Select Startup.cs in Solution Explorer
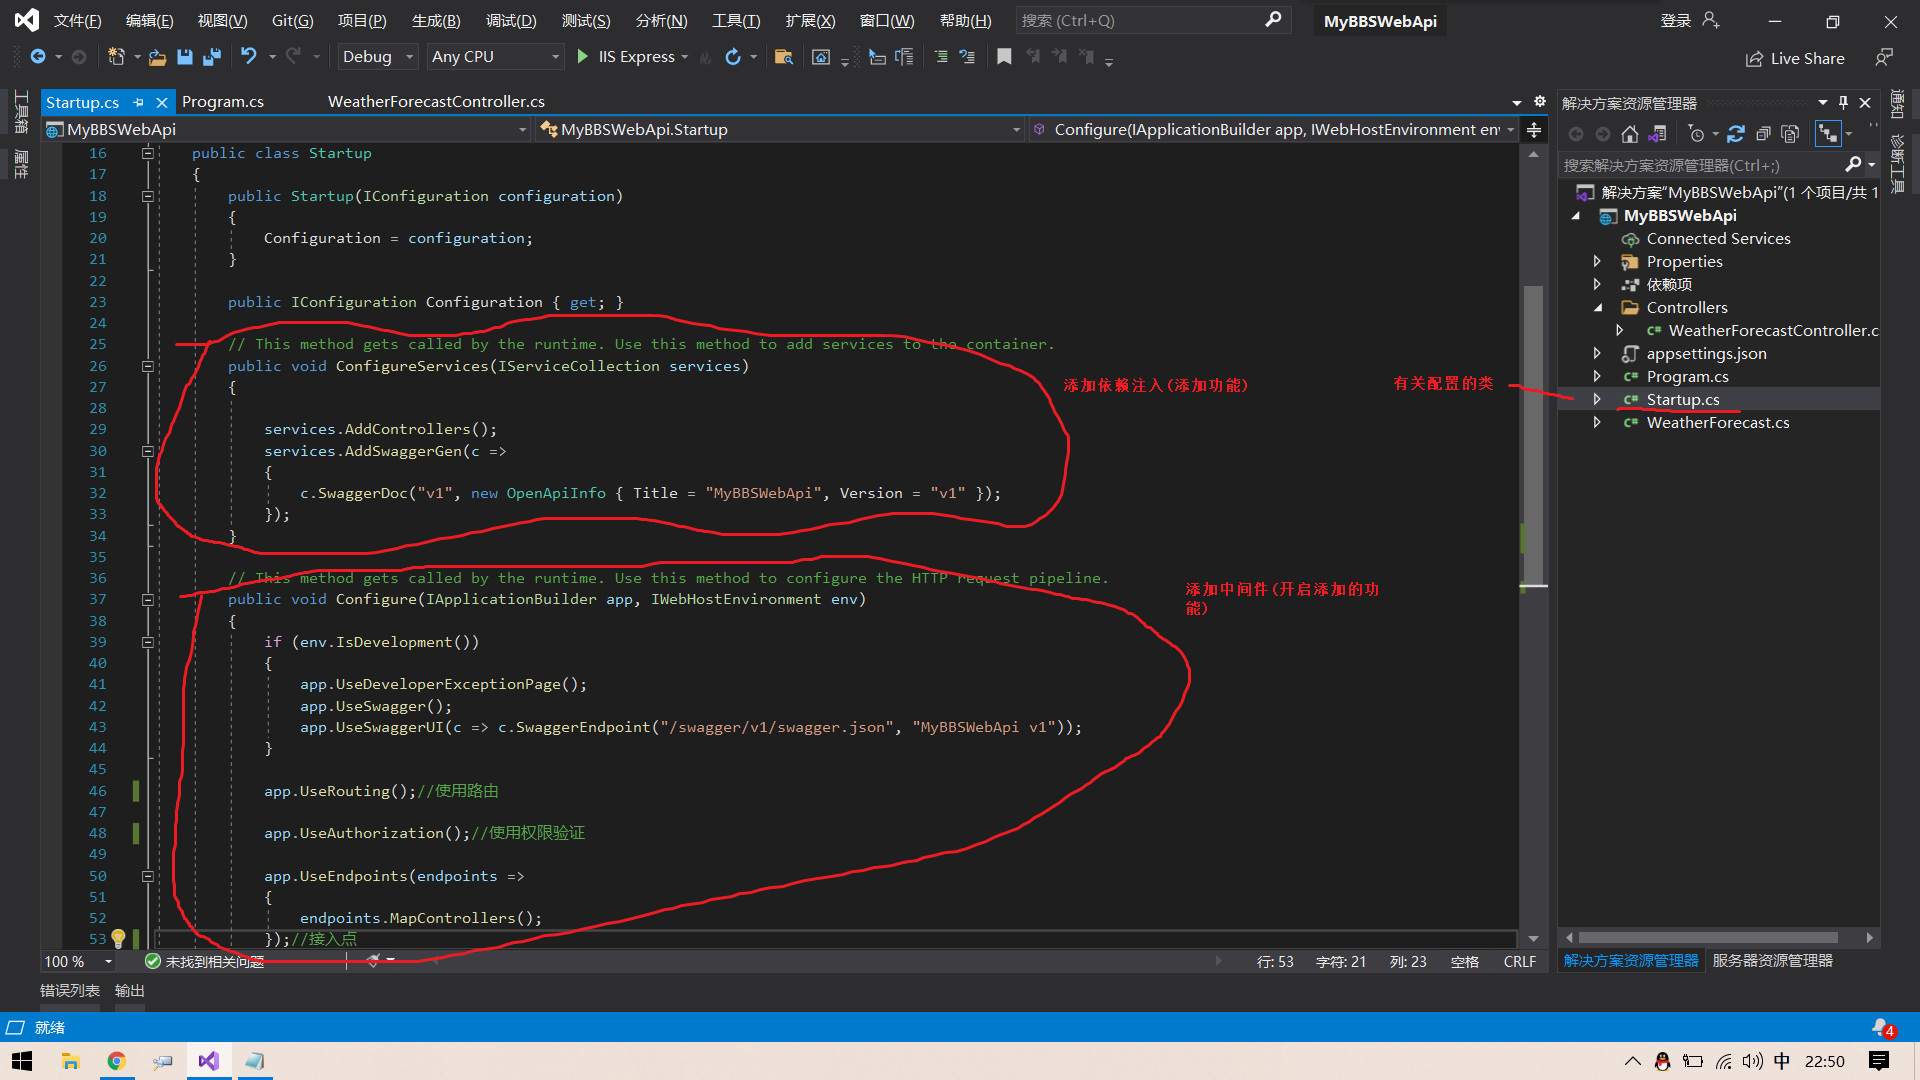Image resolution: width=1920 pixels, height=1080 pixels. (1683, 399)
